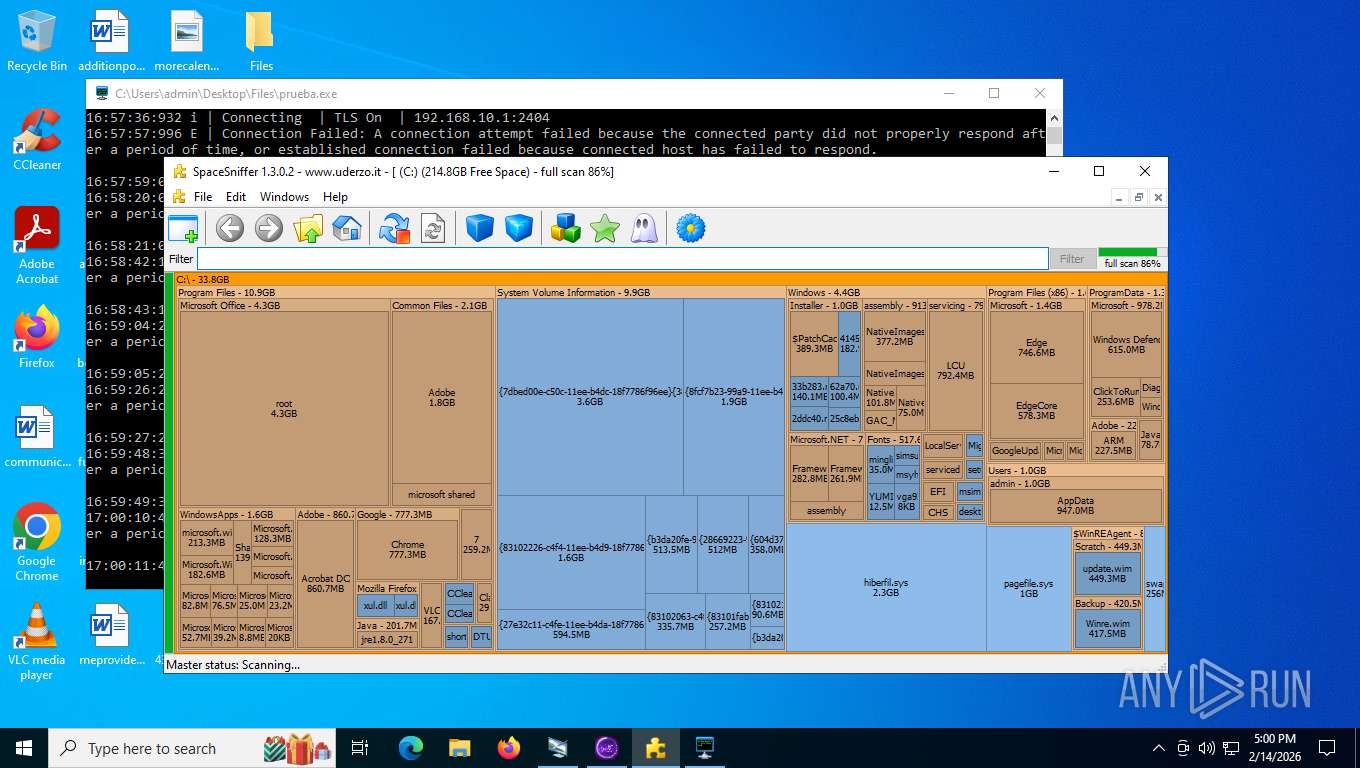
Task: Open the File menu in SpaceSniffer
Action: (203, 197)
